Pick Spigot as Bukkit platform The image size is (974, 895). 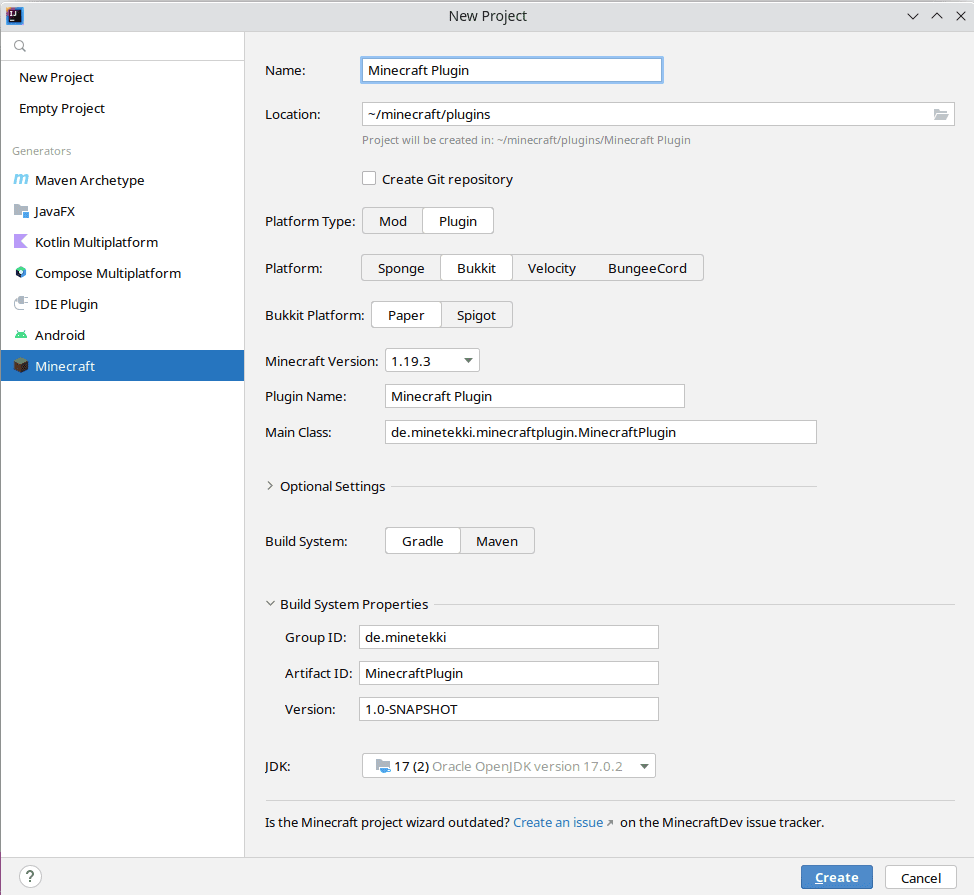coord(476,316)
